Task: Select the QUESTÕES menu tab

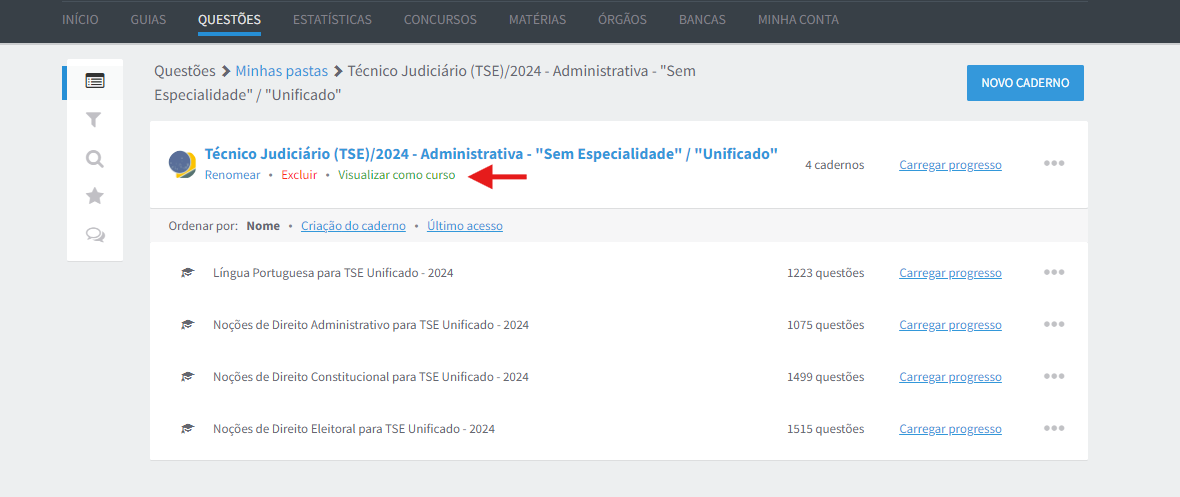Action: coord(230,20)
